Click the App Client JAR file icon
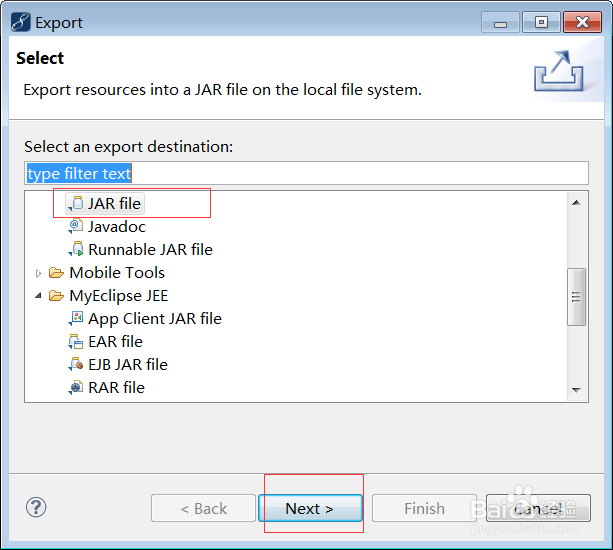Image resolution: width=613 pixels, height=550 pixels. pyautogui.click(x=76, y=319)
